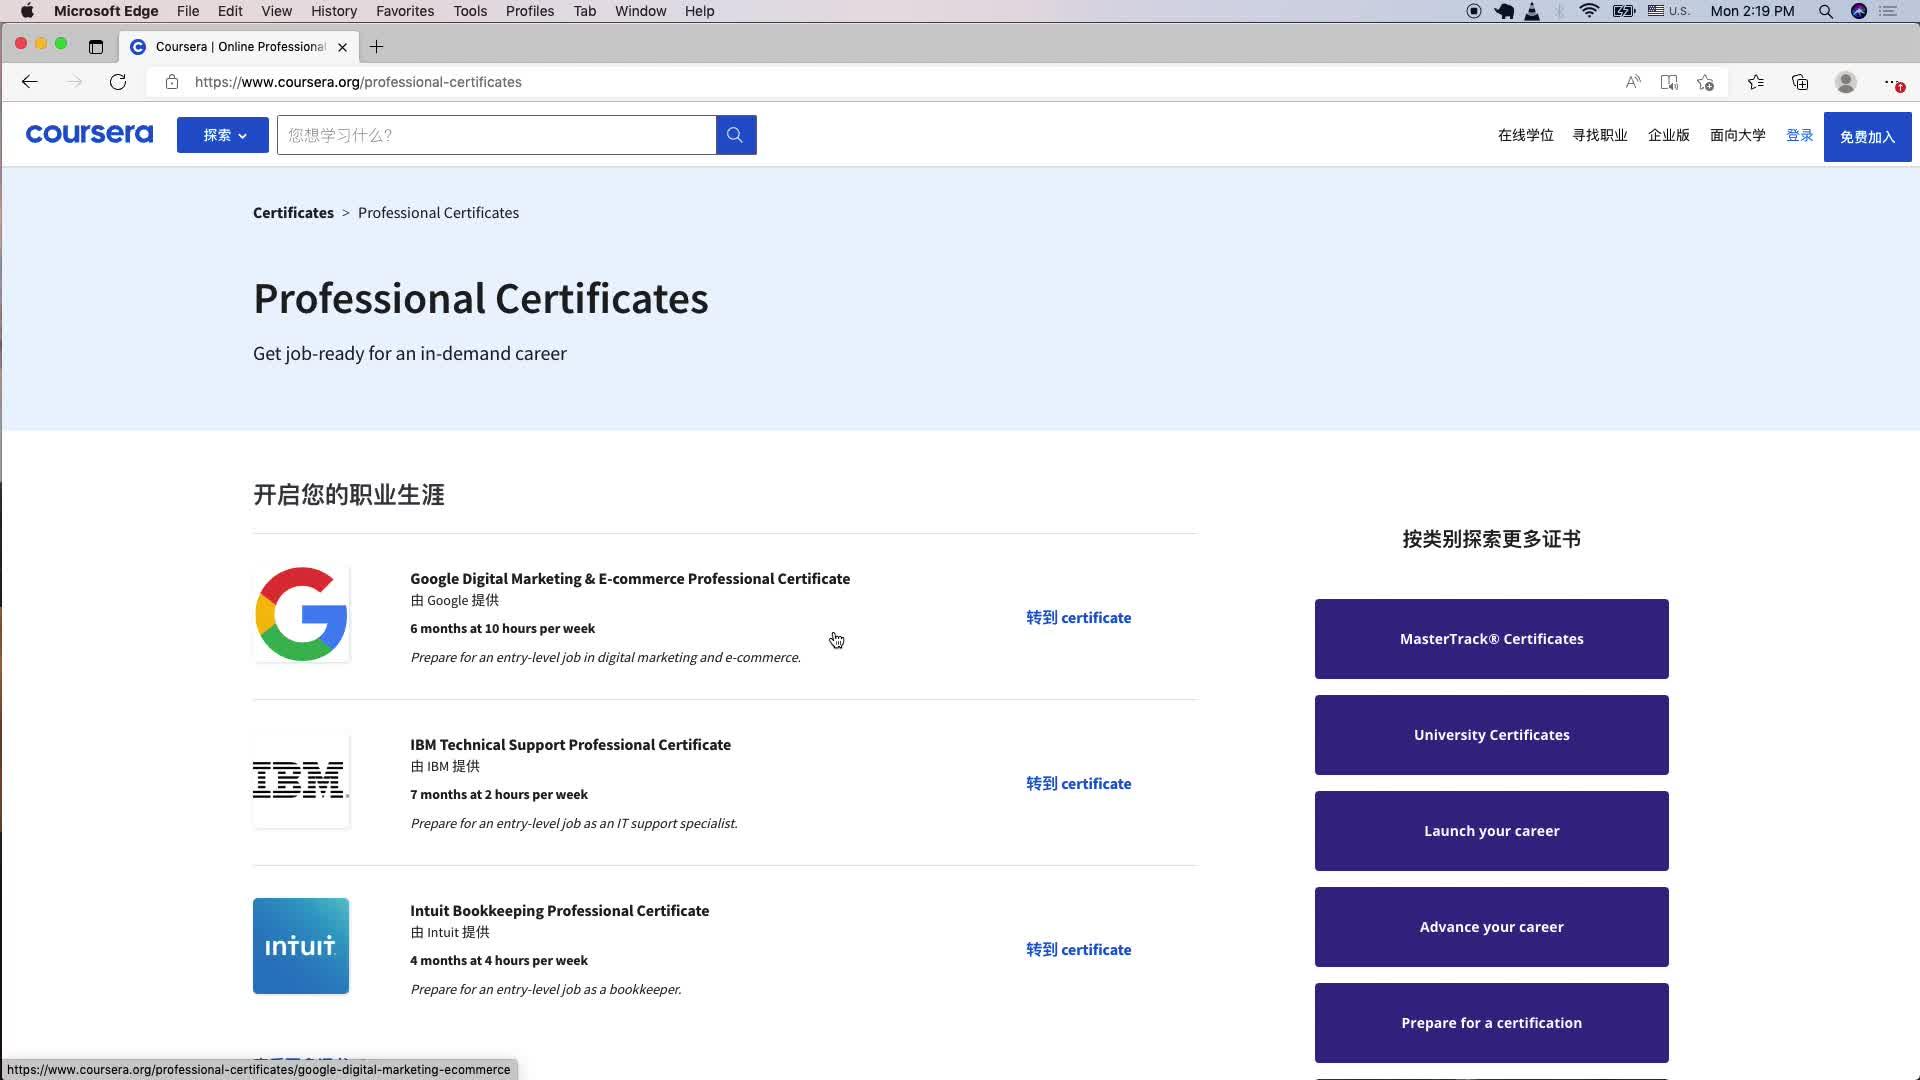Click 转到 certificate for IBM
This screenshot has height=1080, width=1920.
click(1078, 784)
